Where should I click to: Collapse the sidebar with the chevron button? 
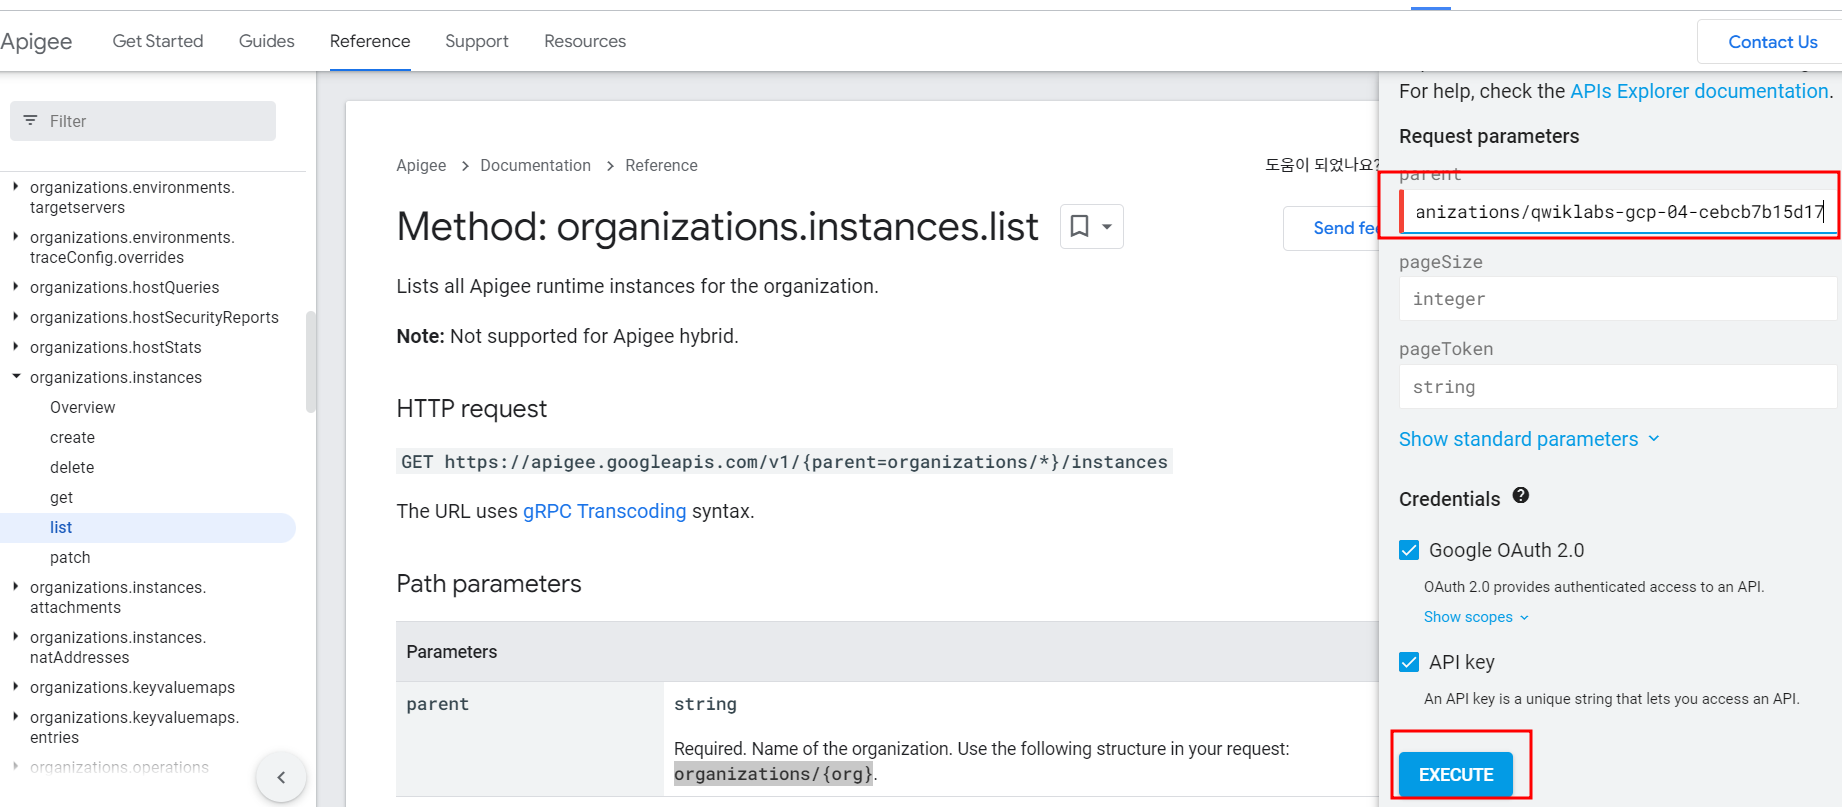281,777
